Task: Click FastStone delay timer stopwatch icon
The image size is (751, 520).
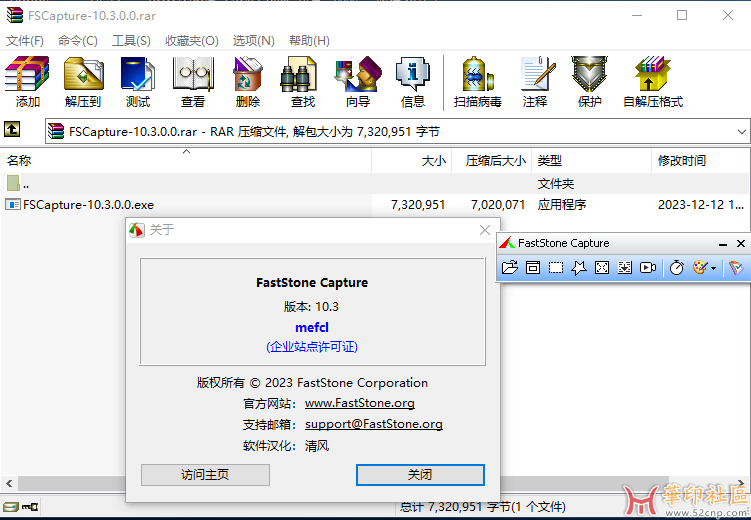Action: 677,268
